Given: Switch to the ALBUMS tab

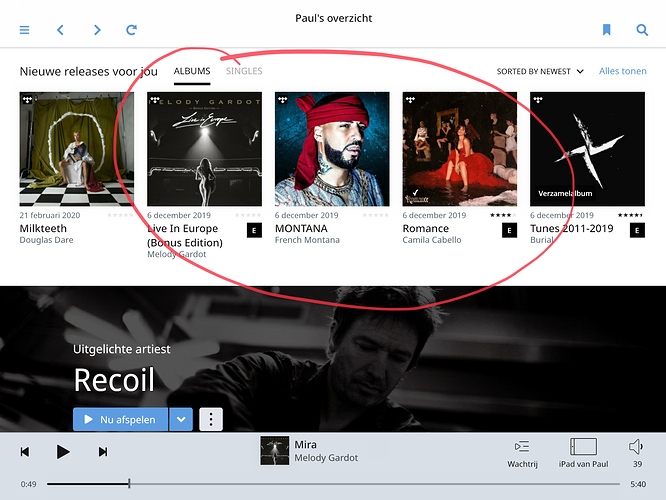Looking at the screenshot, I should pos(192,71).
